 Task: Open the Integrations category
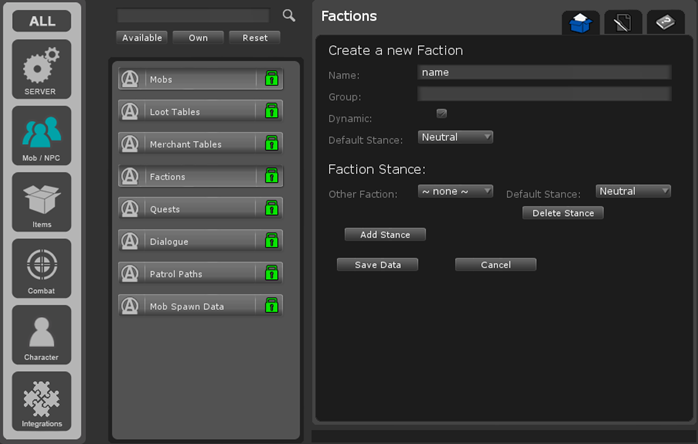point(41,402)
